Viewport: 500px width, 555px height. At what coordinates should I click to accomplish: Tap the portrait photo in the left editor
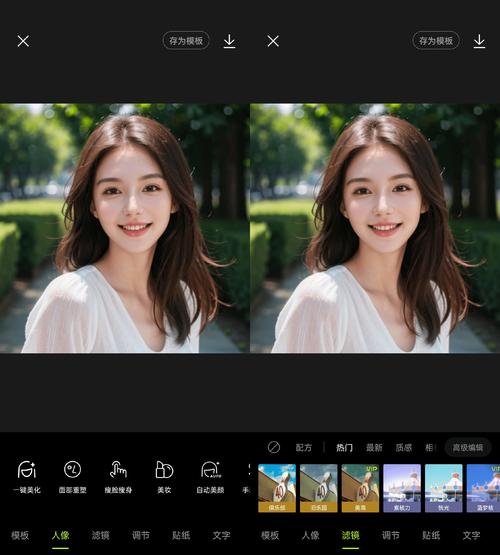click(125, 228)
